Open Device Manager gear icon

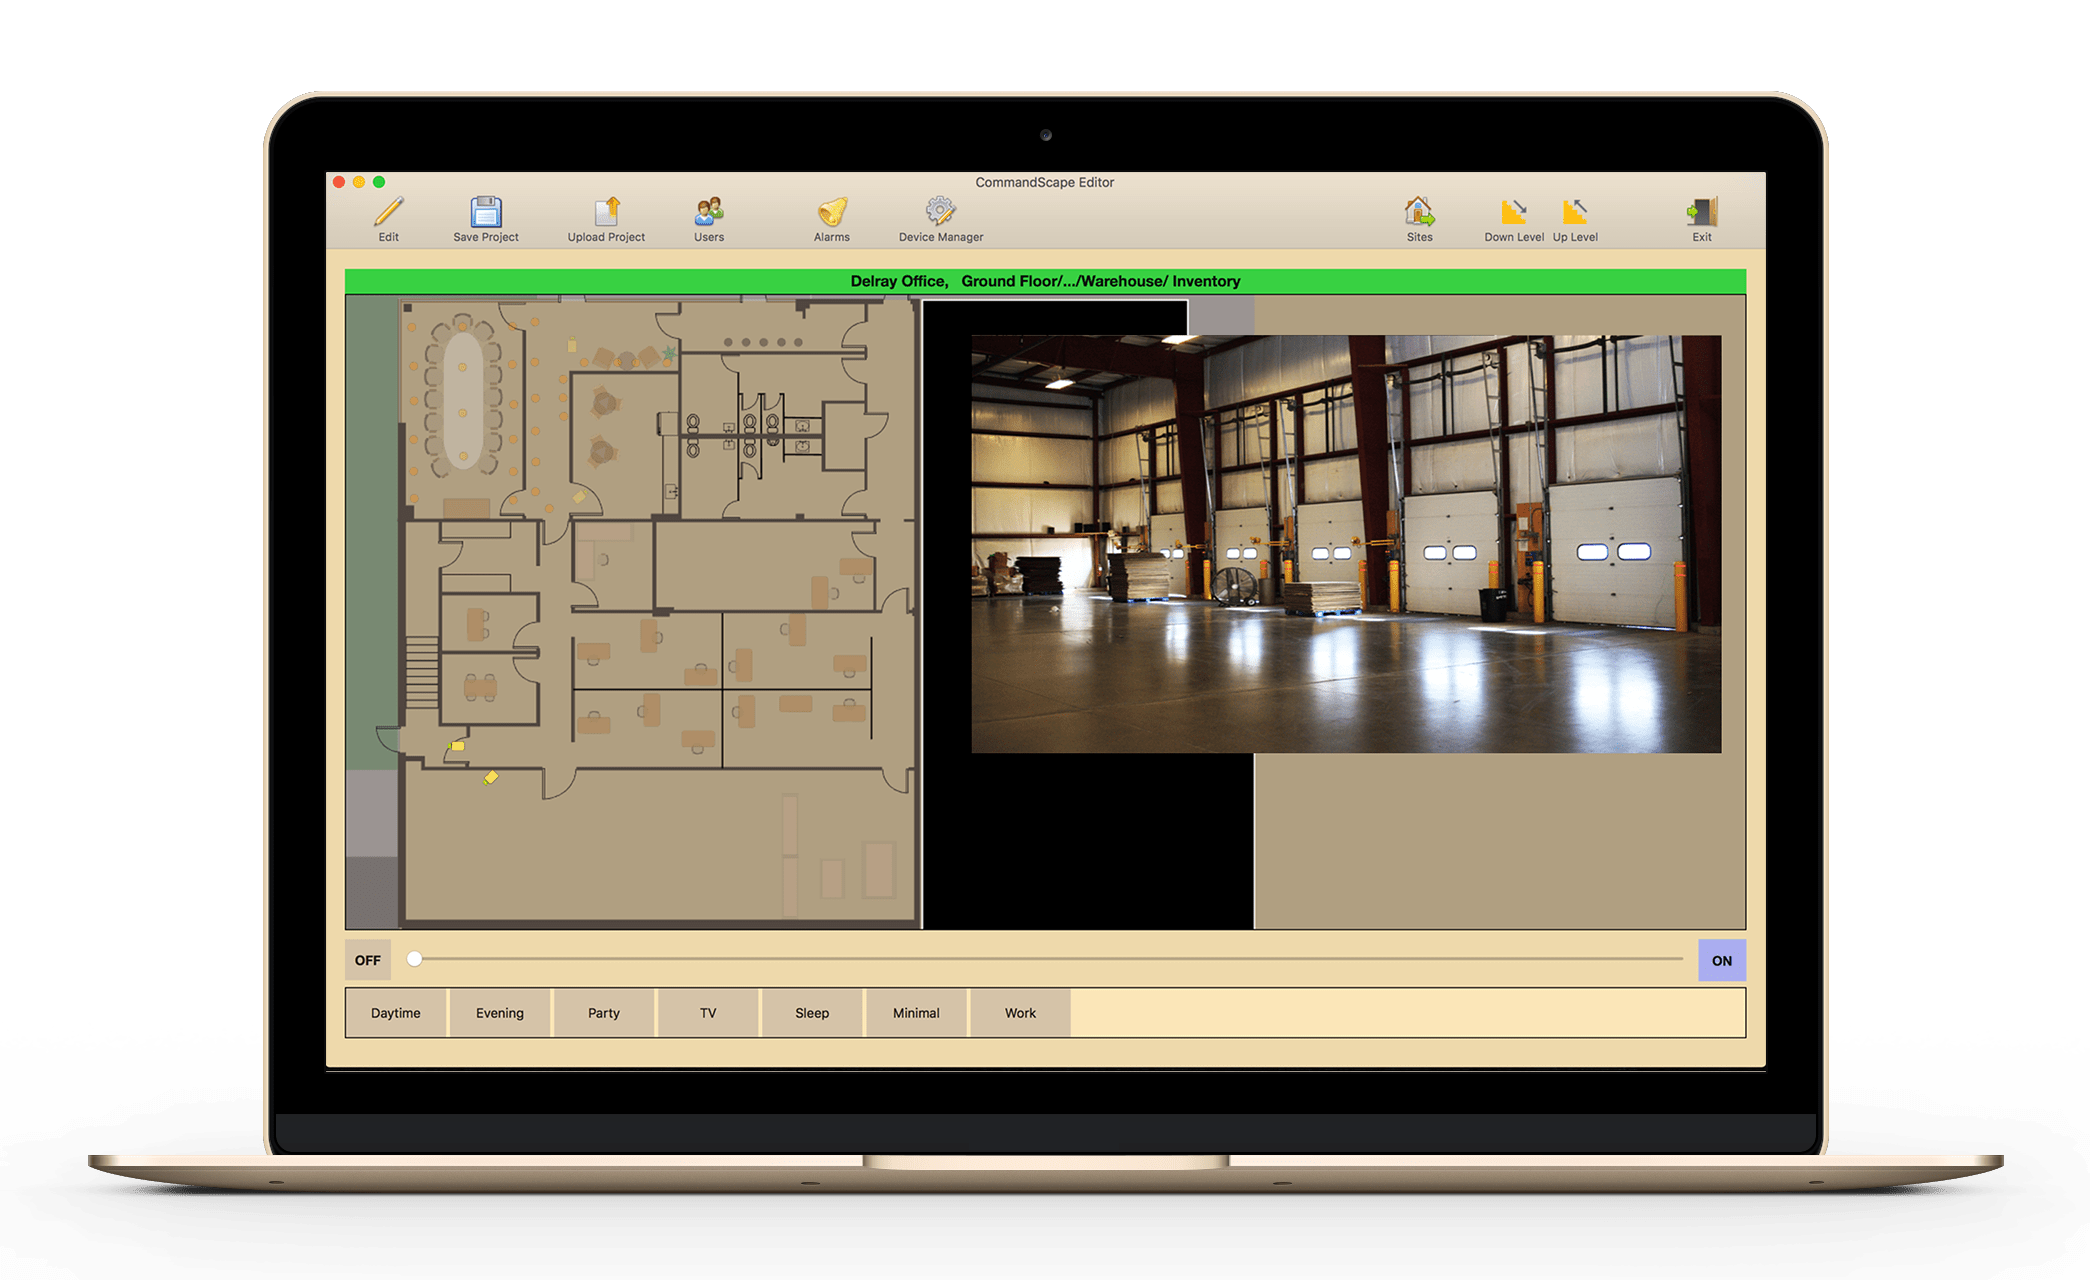point(940,212)
